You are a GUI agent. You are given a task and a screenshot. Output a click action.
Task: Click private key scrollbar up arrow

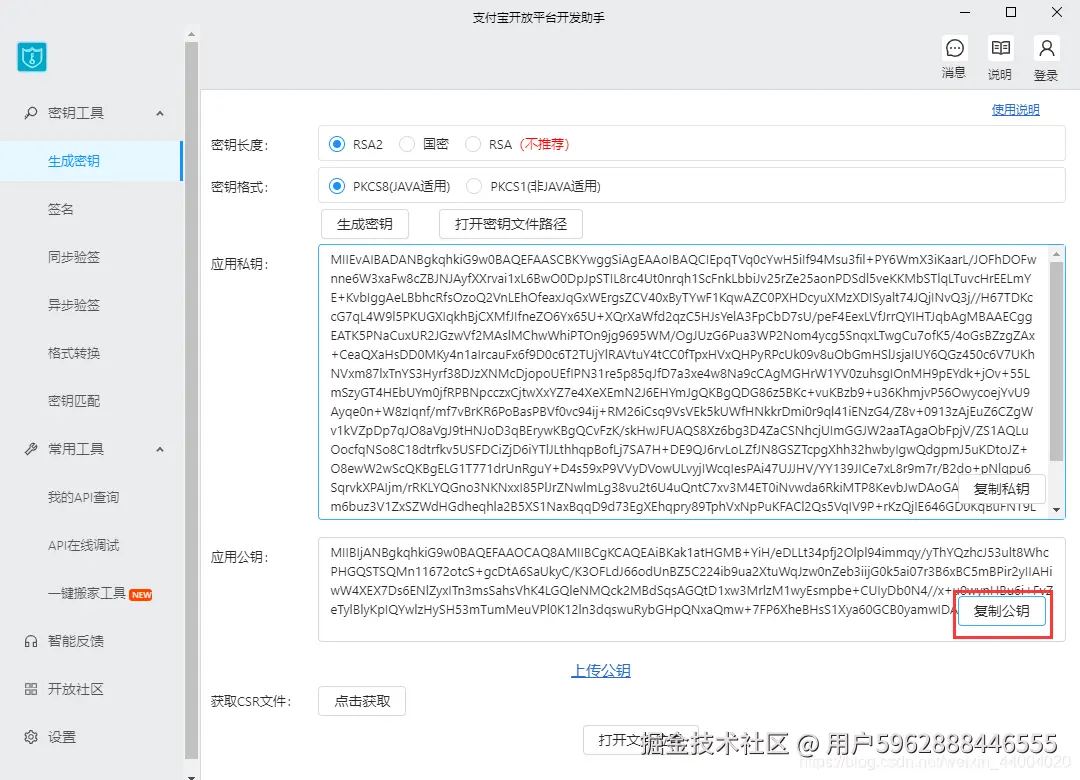tap(1057, 254)
